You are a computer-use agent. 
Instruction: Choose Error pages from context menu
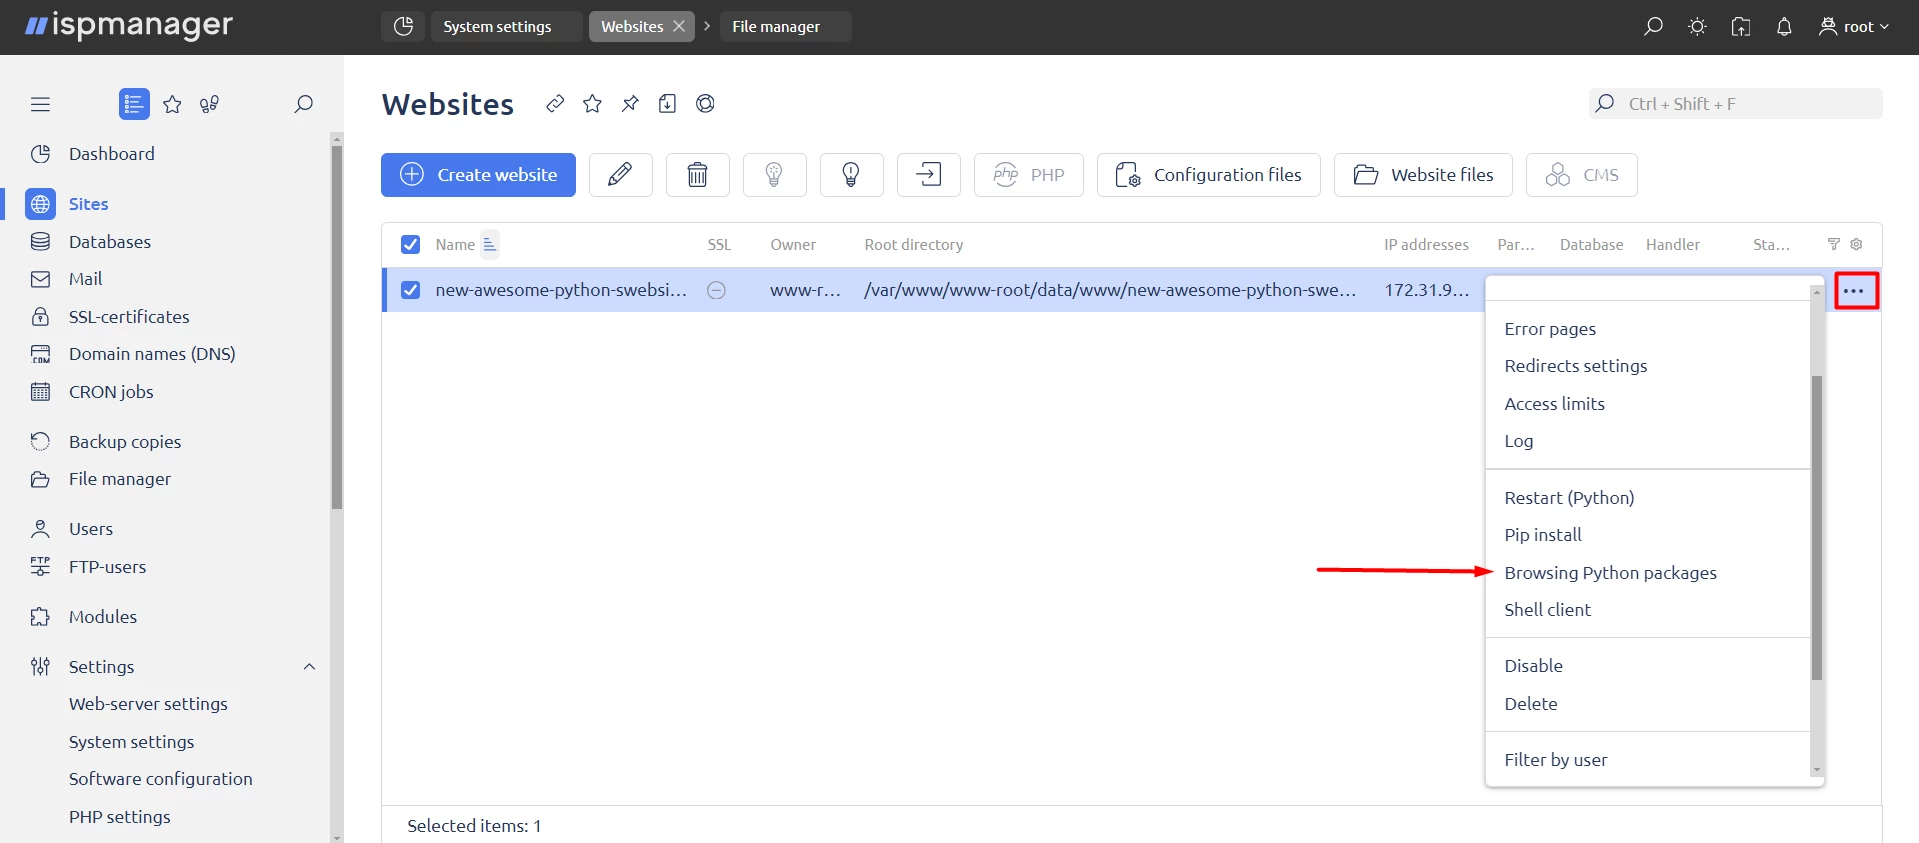[1549, 329]
